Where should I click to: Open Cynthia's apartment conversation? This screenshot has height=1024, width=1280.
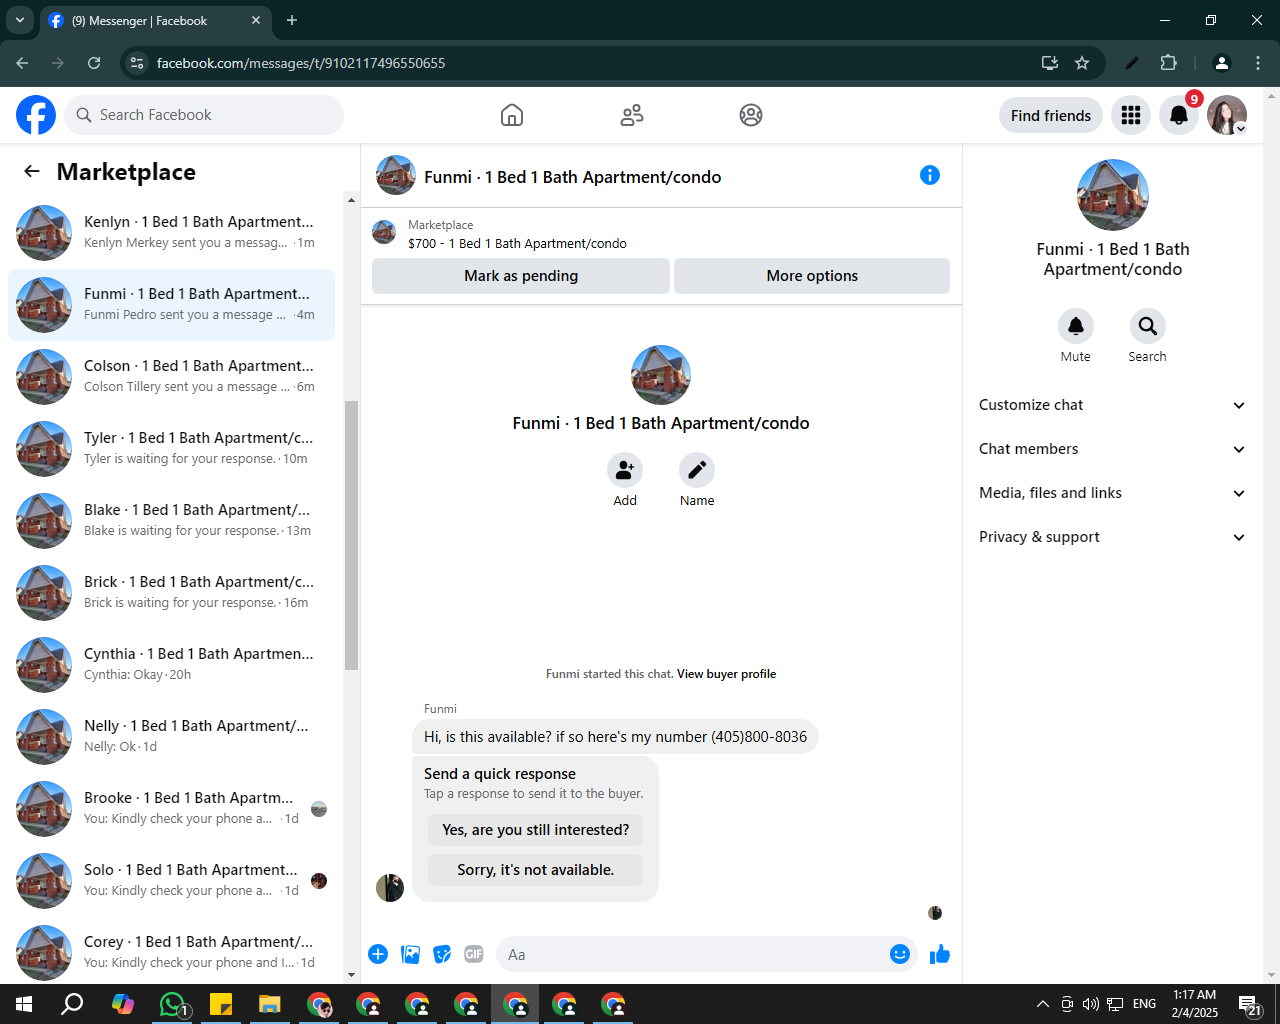click(171, 664)
